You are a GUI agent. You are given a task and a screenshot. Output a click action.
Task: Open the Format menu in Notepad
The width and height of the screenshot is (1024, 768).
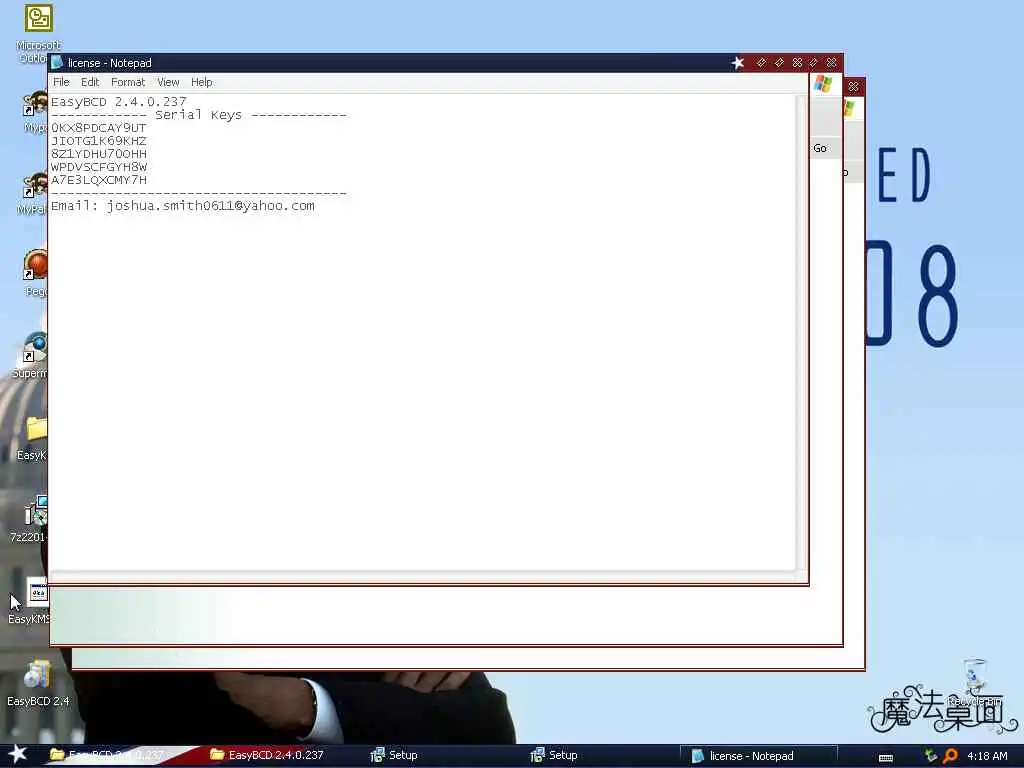(x=127, y=82)
